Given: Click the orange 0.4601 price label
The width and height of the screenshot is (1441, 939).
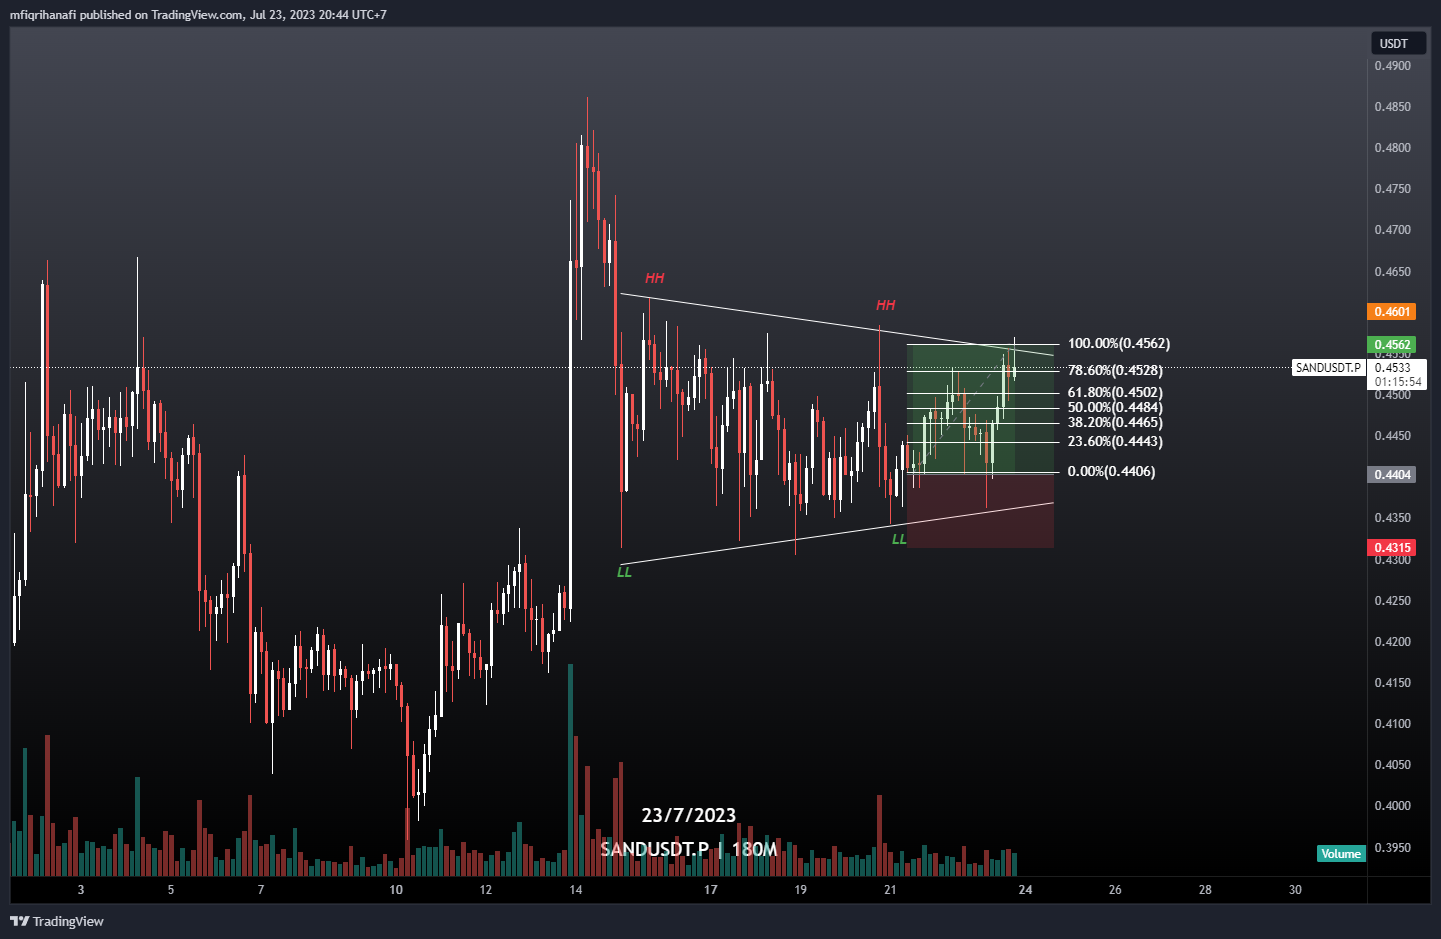Looking at the screenshot, I should (x=1392, y=312).
